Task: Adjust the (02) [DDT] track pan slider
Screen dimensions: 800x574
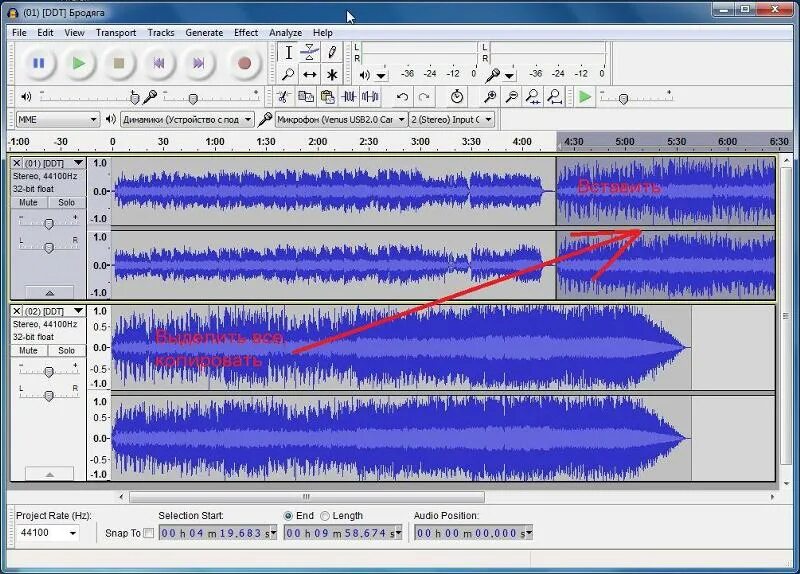Action: coord(48,395)
